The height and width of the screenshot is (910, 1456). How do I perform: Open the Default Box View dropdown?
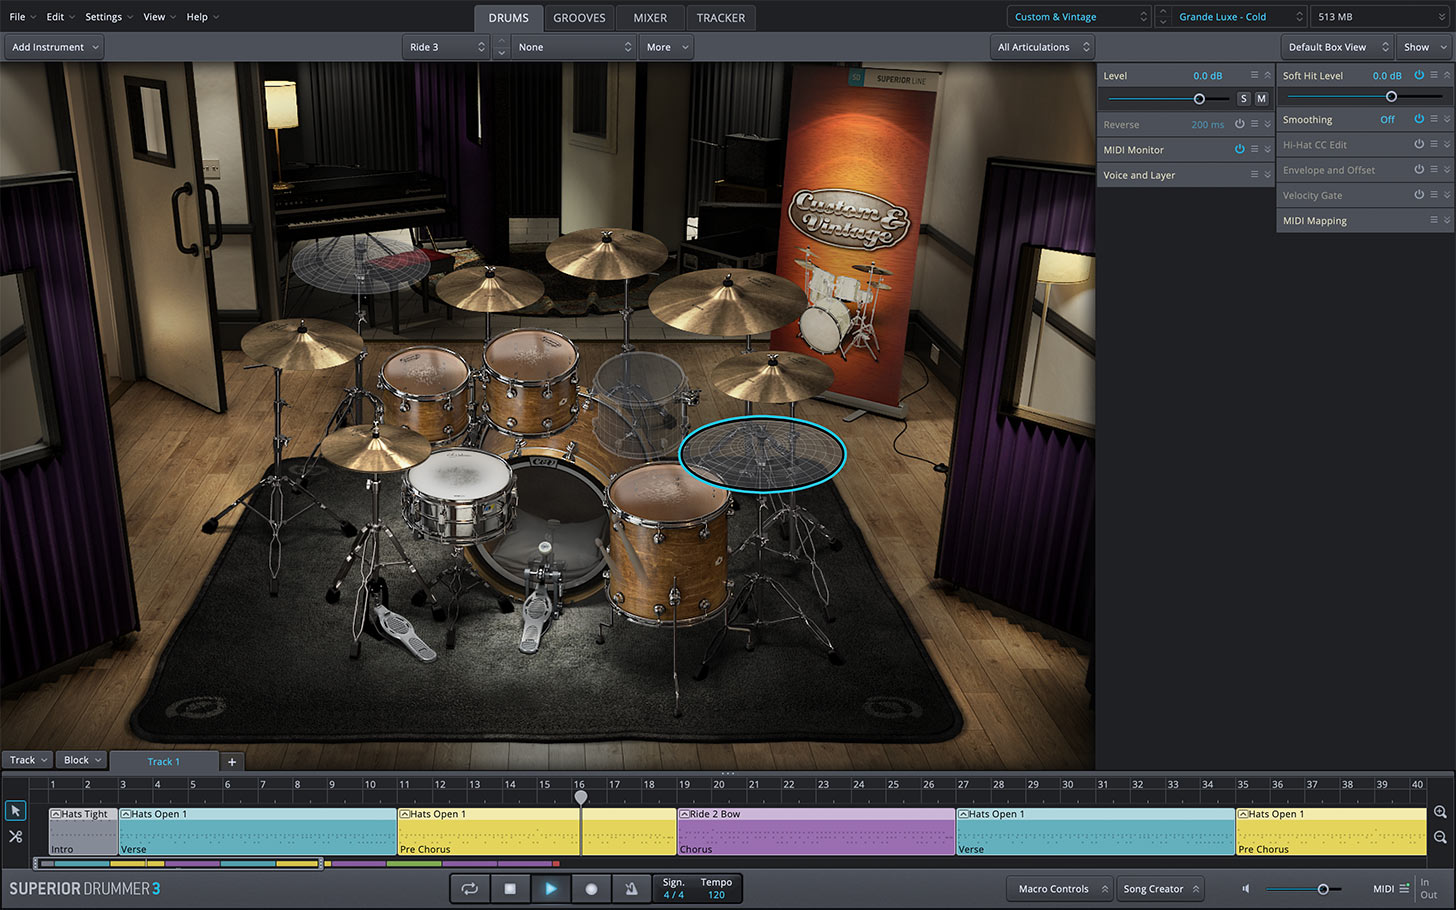(x=1336, y=47)
